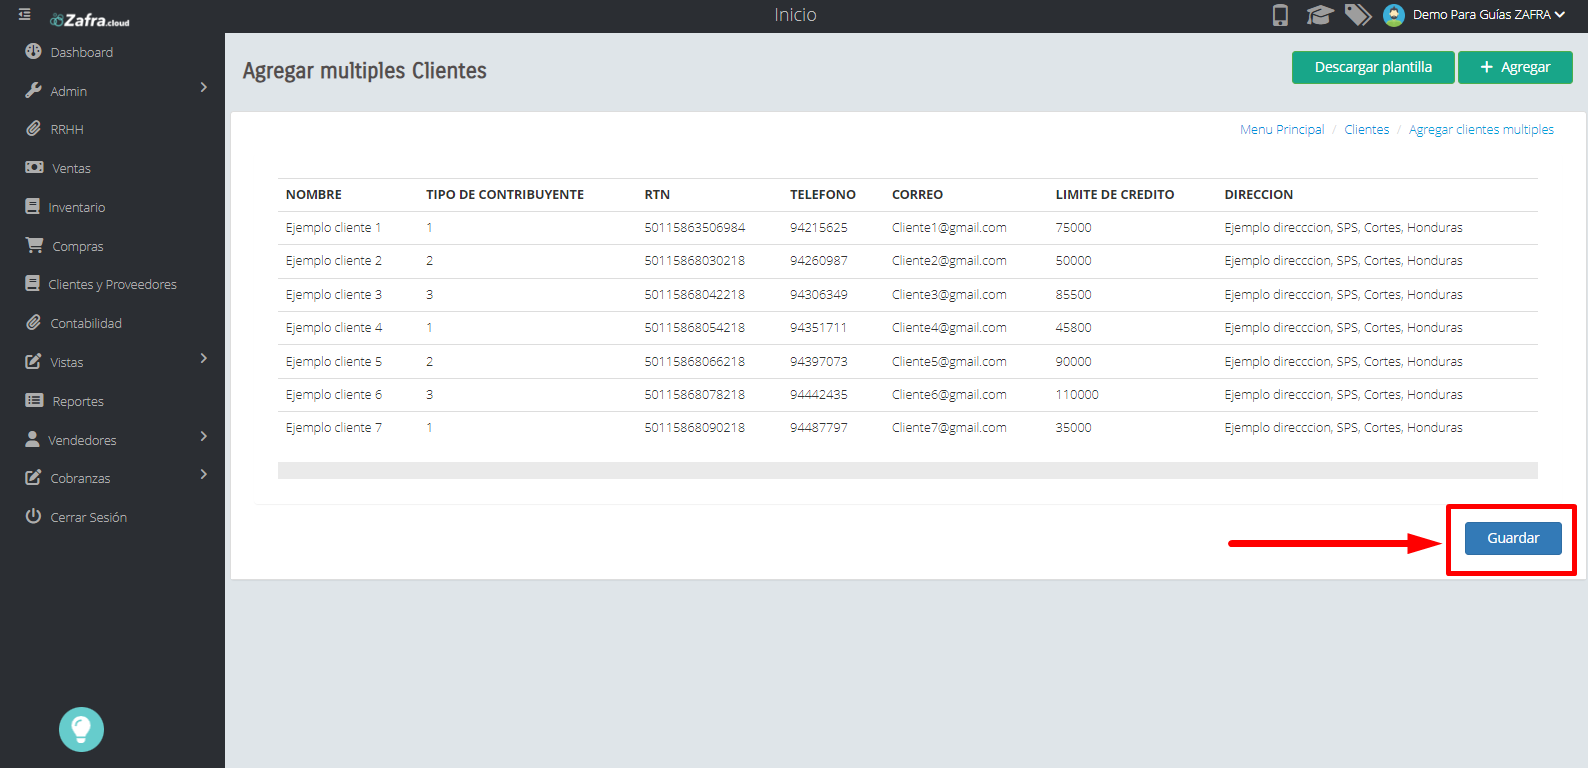1588x768 pixels.
Task: Click the plus icon on Agregar
Action: click(x=1487, y=67)
